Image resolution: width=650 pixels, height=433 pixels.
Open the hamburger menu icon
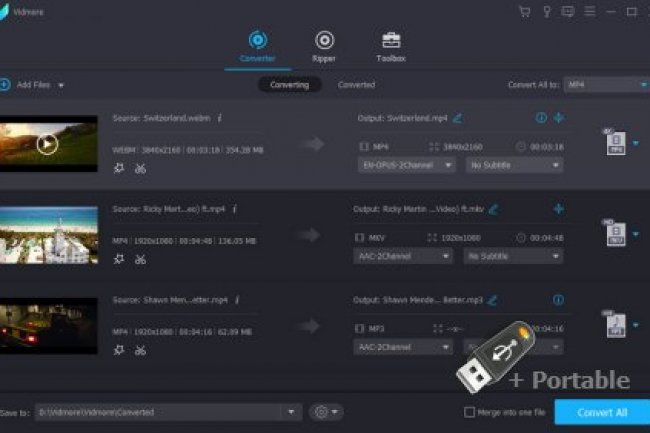click(x=589, y=11)
